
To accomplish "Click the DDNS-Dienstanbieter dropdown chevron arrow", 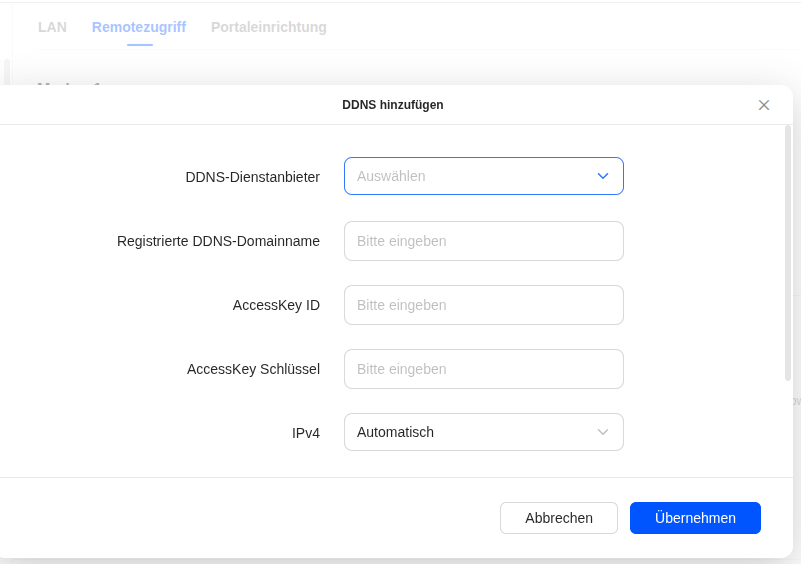I will [x=603, y=176].
